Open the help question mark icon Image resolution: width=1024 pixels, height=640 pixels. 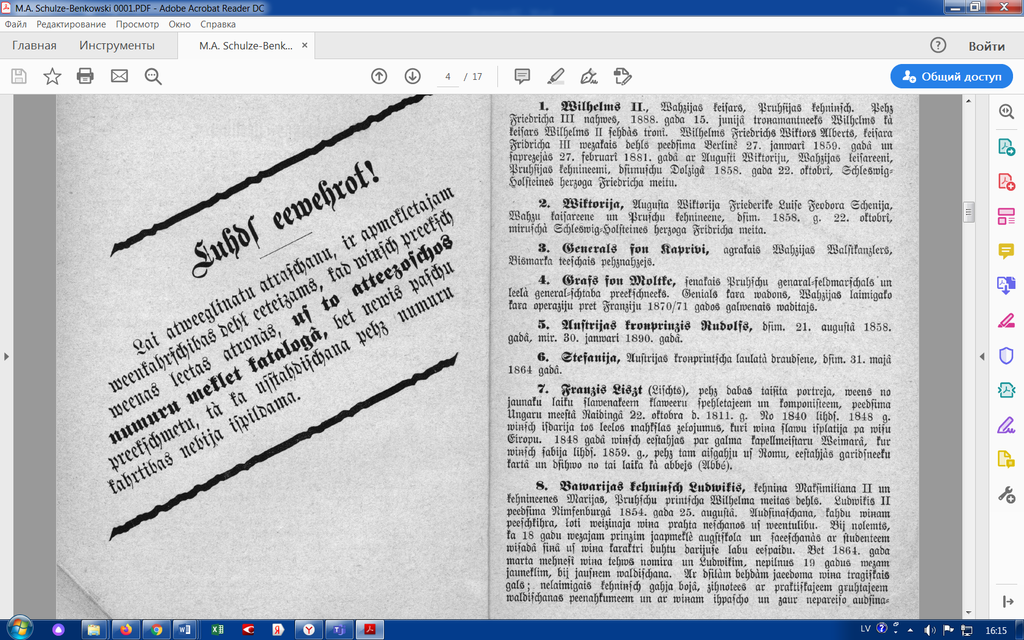[x=938, y=46]
